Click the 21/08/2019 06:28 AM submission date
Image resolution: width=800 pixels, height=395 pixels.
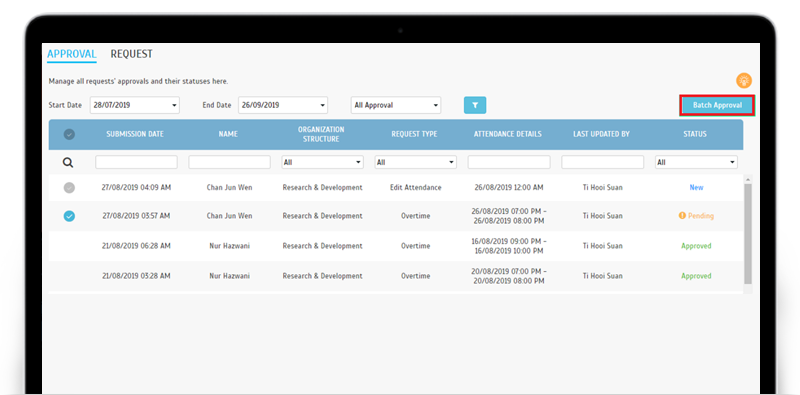(137, 246)
